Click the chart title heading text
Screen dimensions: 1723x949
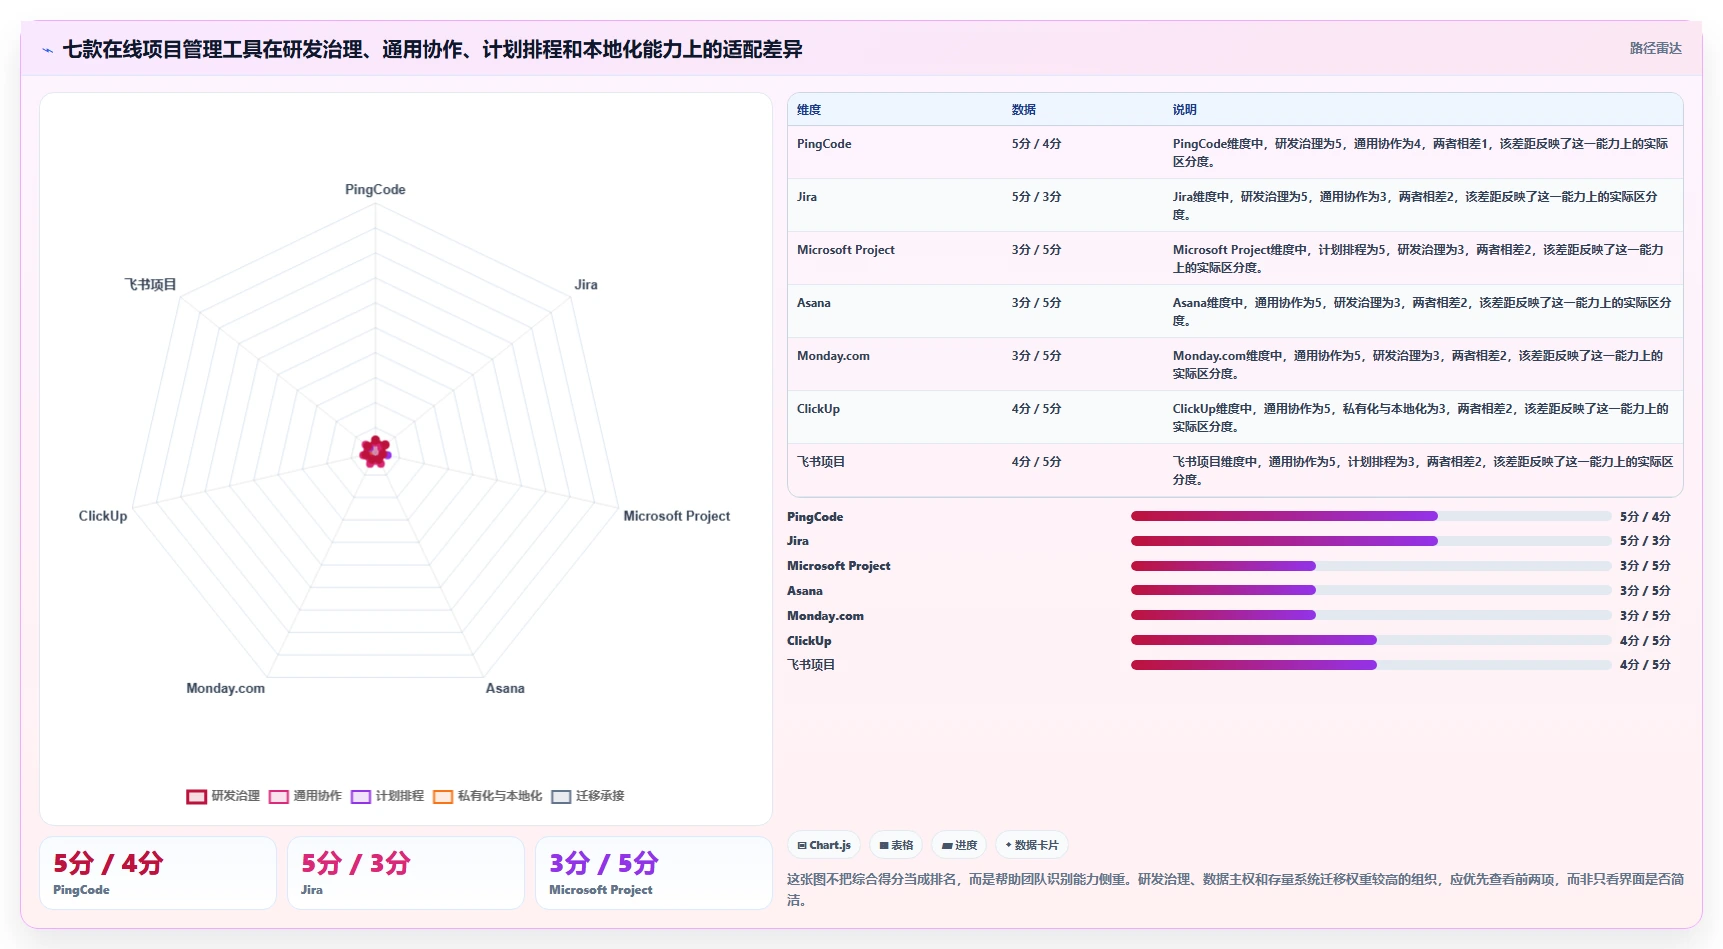point(433,49)
